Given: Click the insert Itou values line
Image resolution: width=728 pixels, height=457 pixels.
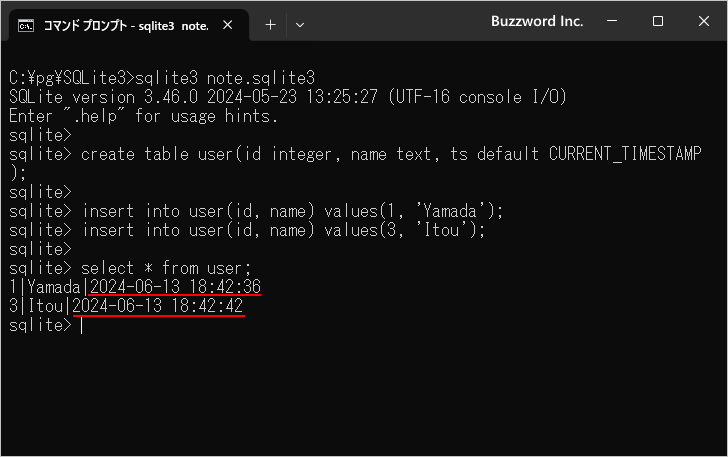Looking at the screenshot, I should 247,230.
